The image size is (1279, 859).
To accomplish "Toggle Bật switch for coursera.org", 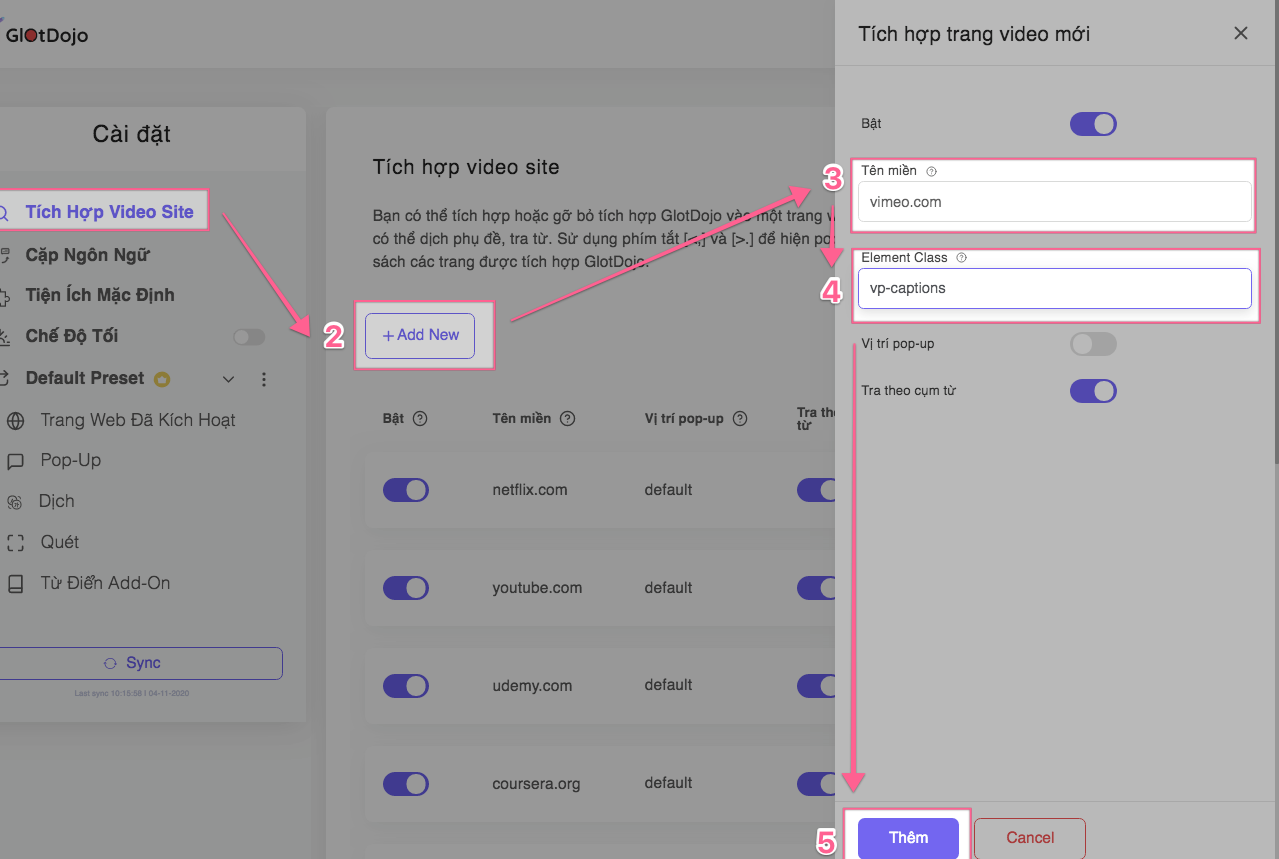I will coord(406,784).
